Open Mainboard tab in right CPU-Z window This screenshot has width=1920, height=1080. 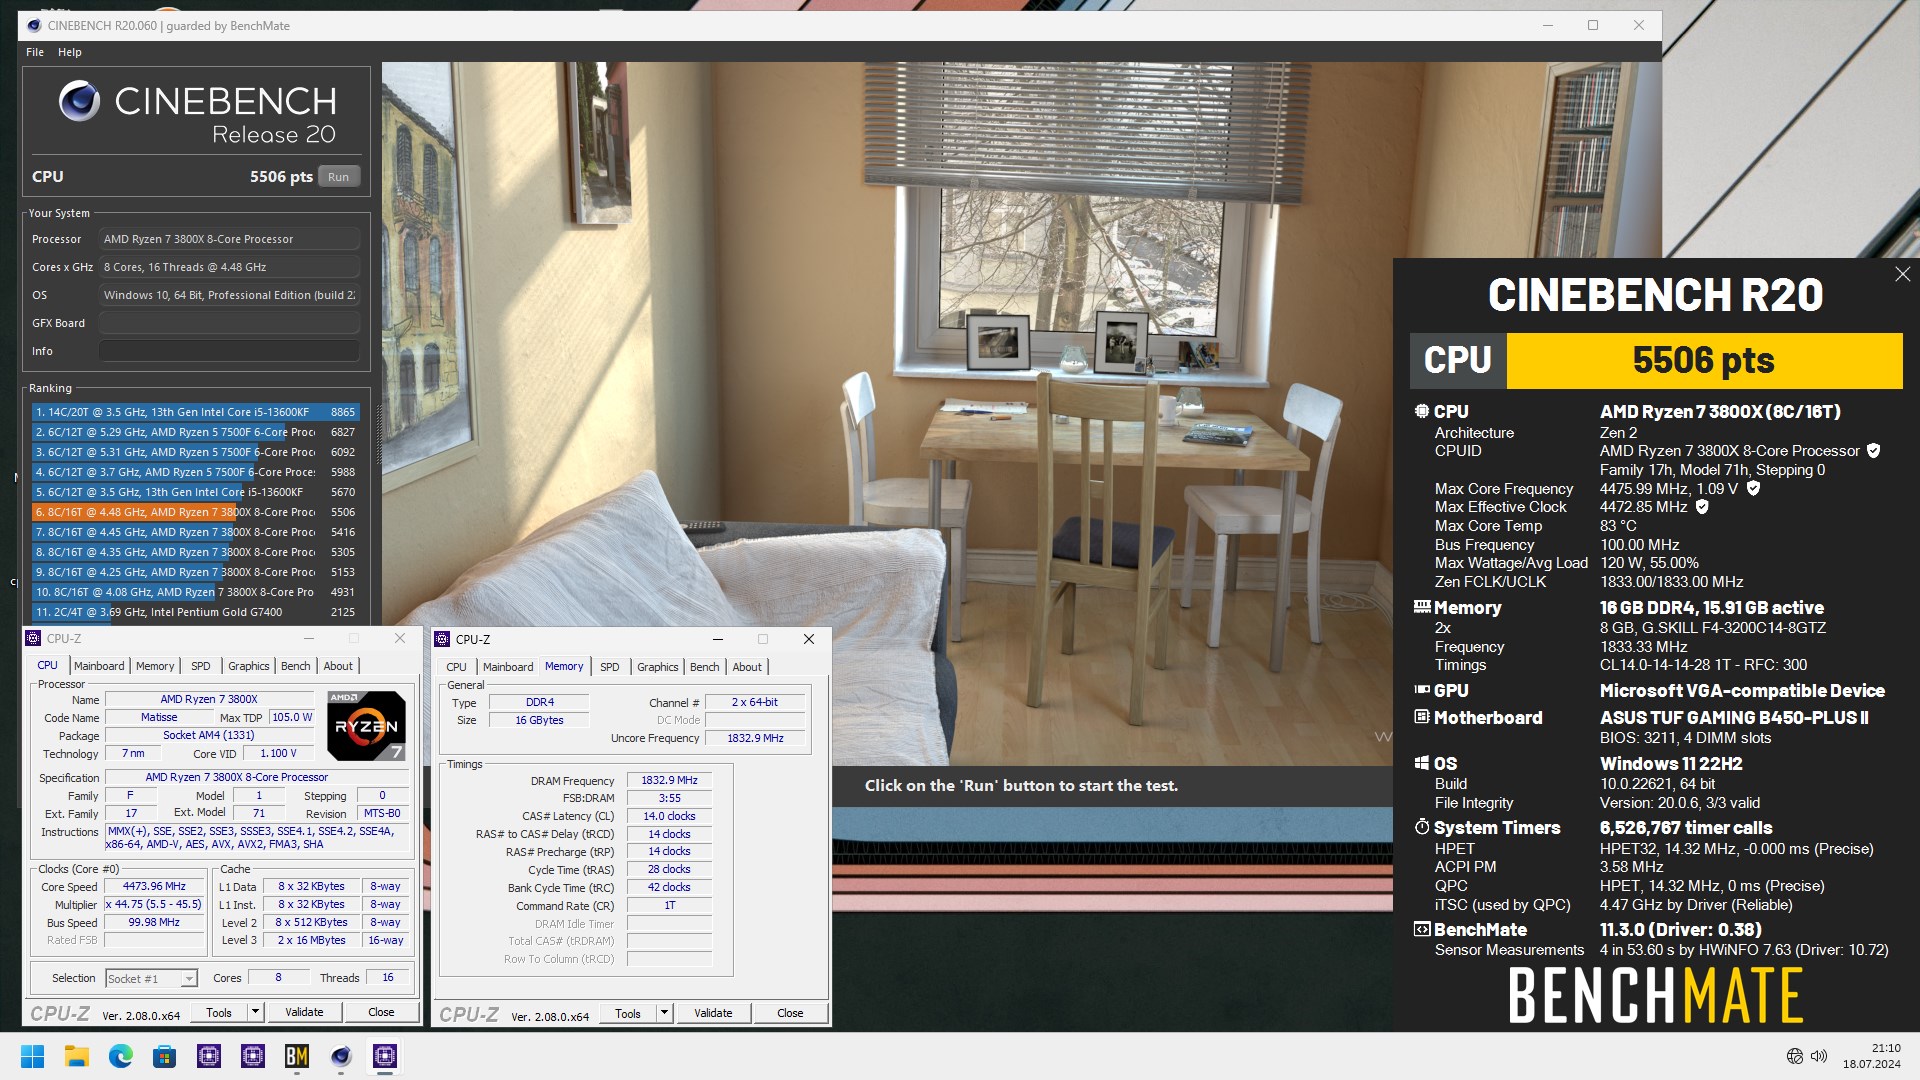[508, 667]
